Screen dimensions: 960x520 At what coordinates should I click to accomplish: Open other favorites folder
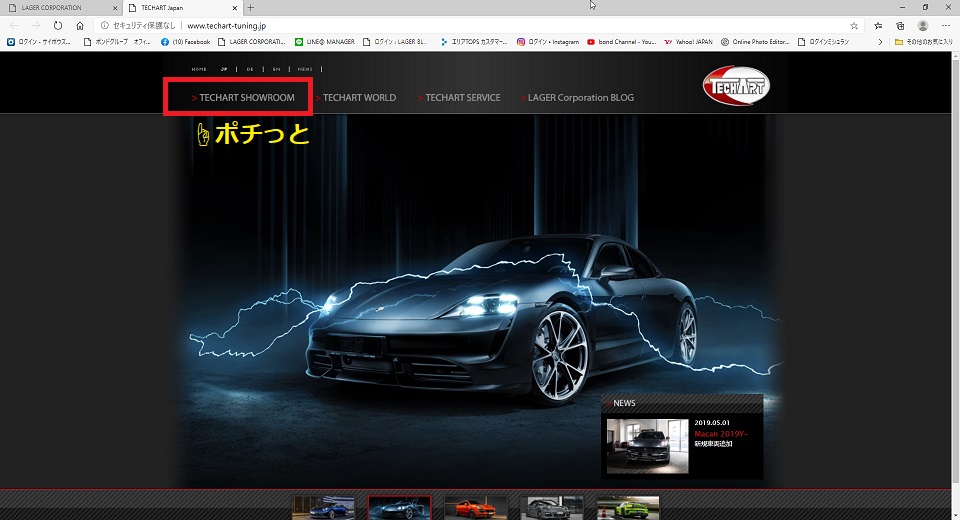925,42
